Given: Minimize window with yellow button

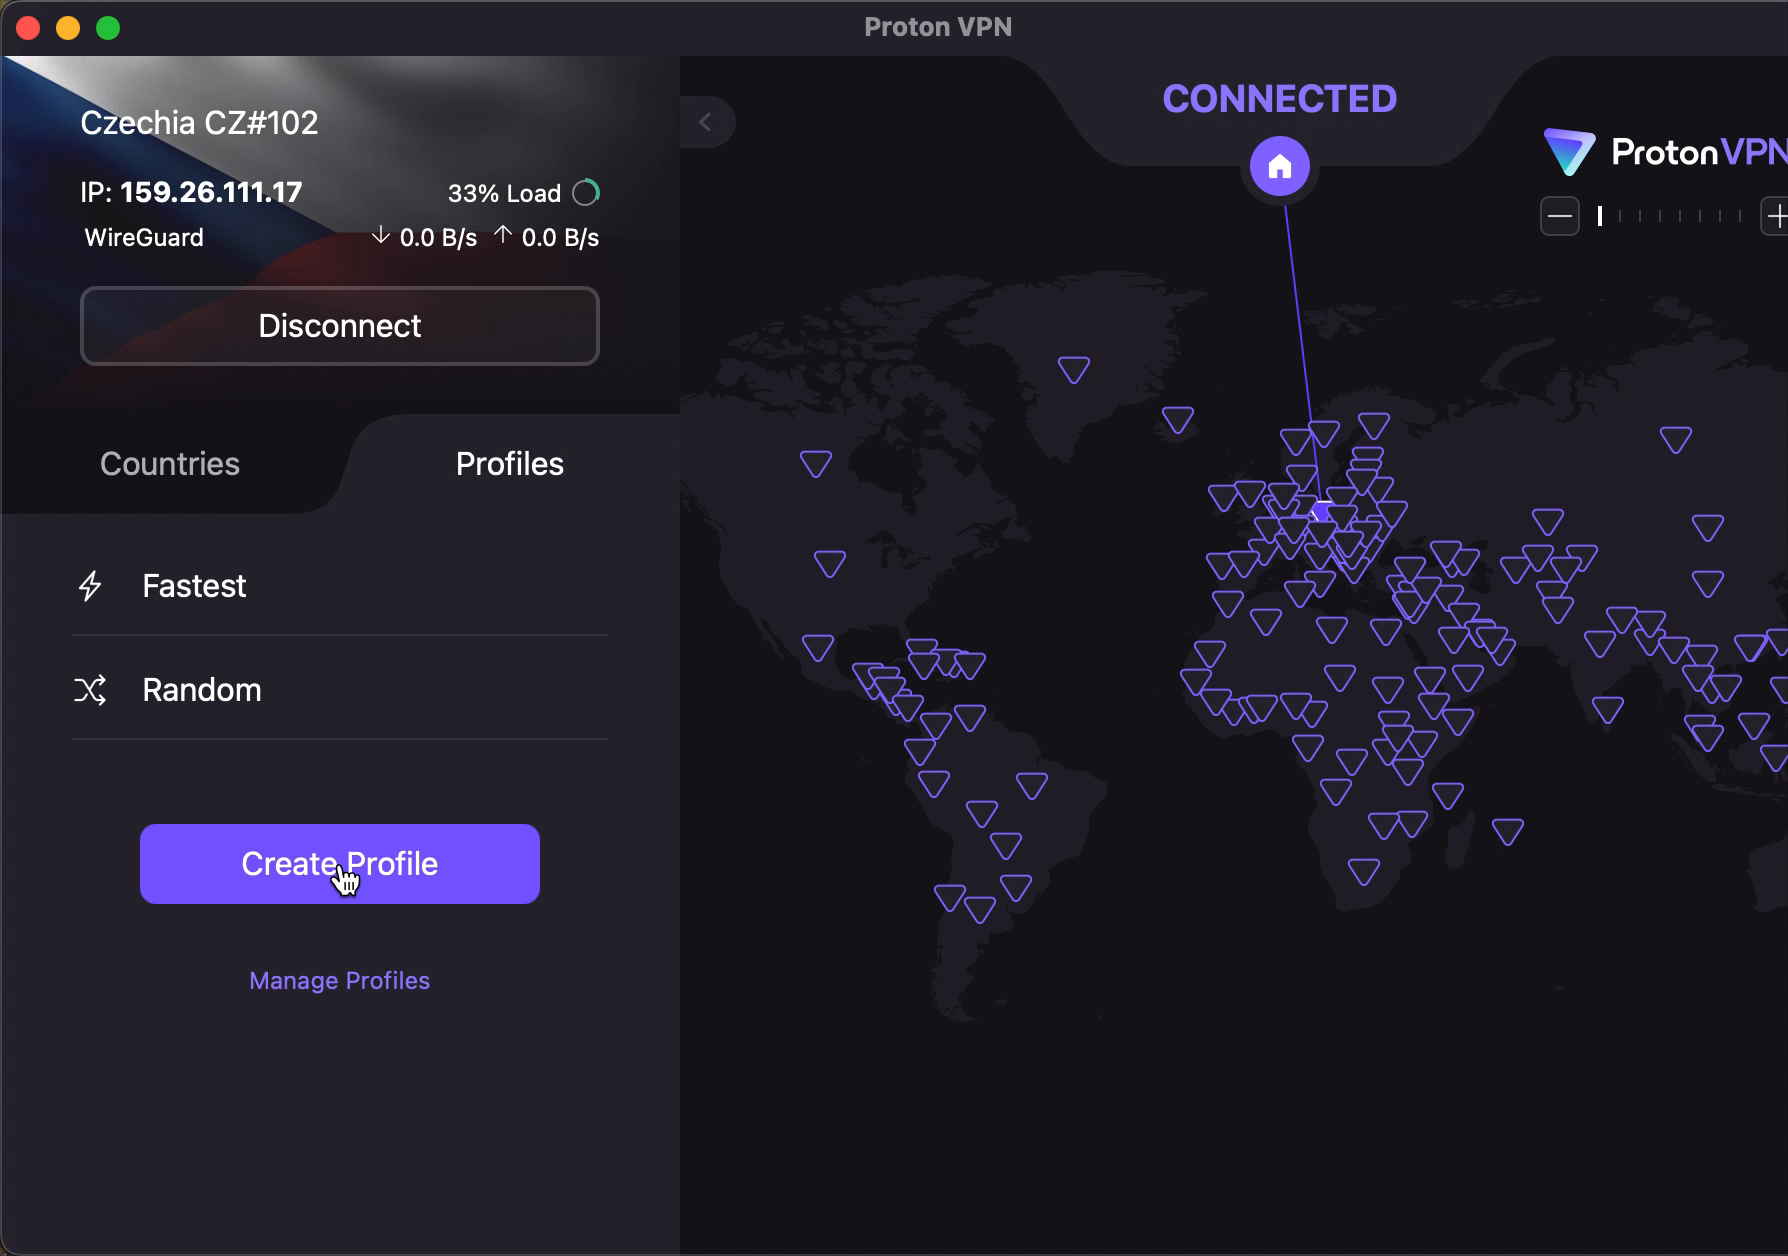Looking at the screenshot, I should tap(68, 28).
